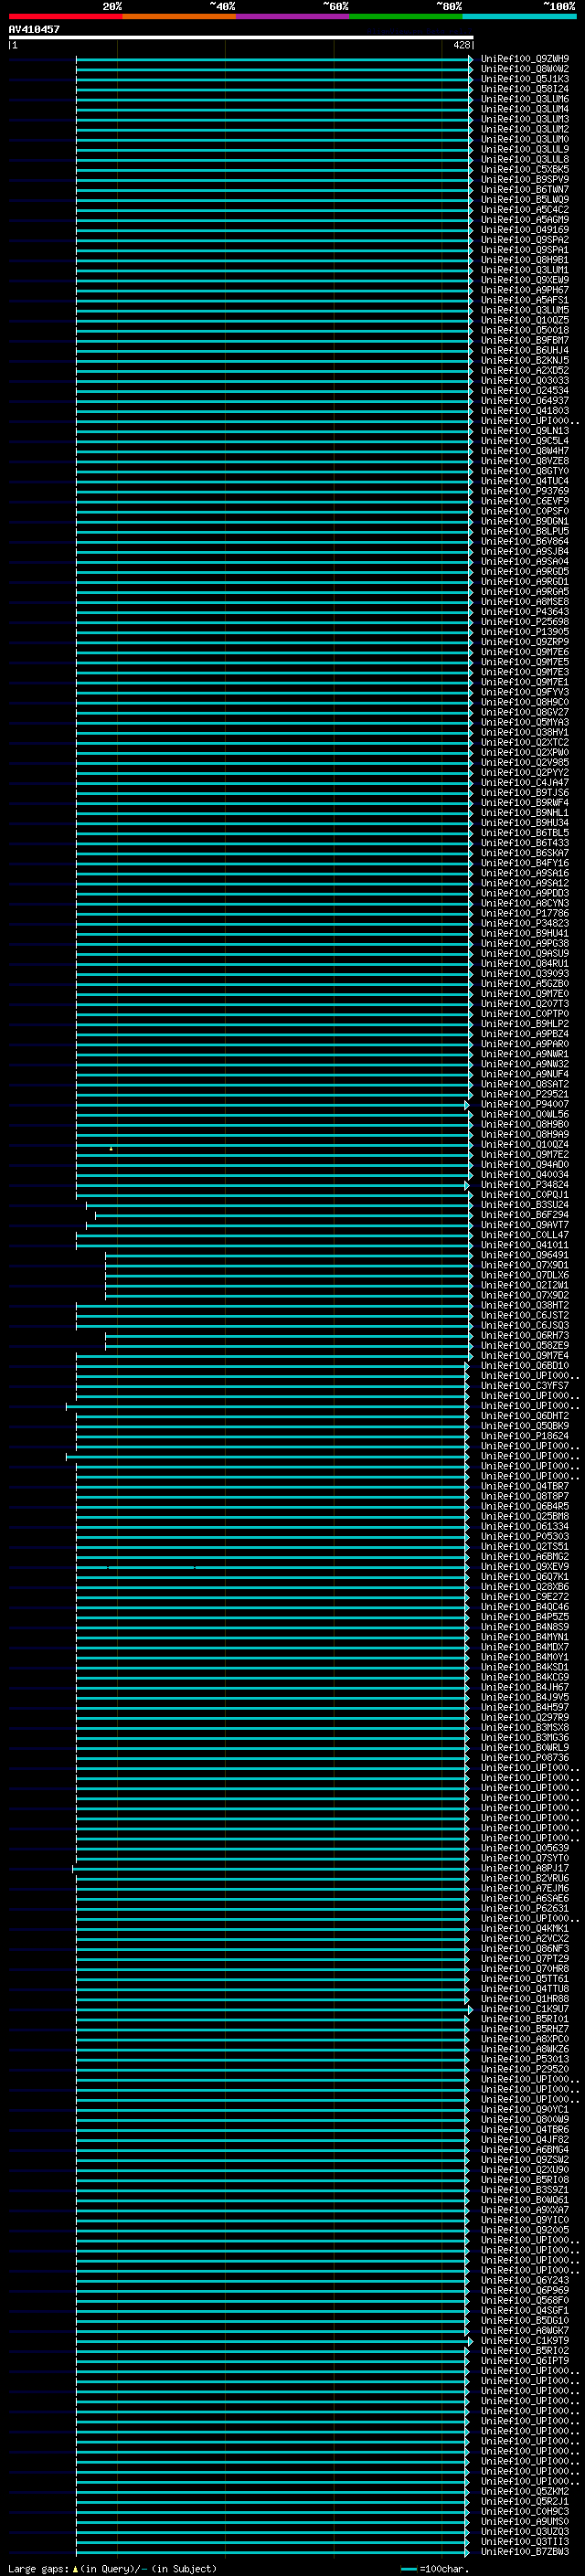Select the UniRef100_B3SU24 label
This screenshot has width=585, height=2576.
click(525, 1205)
